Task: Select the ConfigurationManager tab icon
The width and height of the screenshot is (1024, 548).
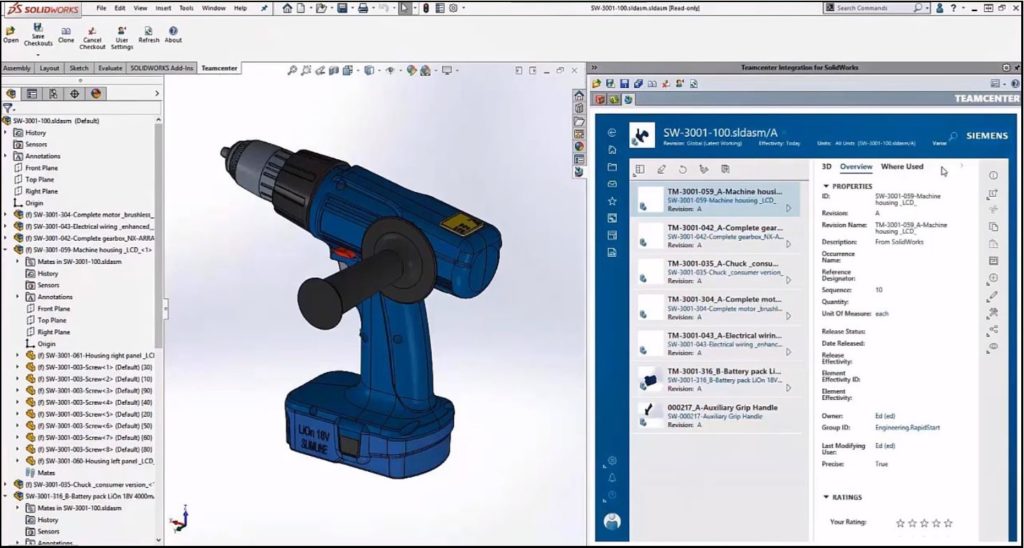Action: [x=53, y=93]
